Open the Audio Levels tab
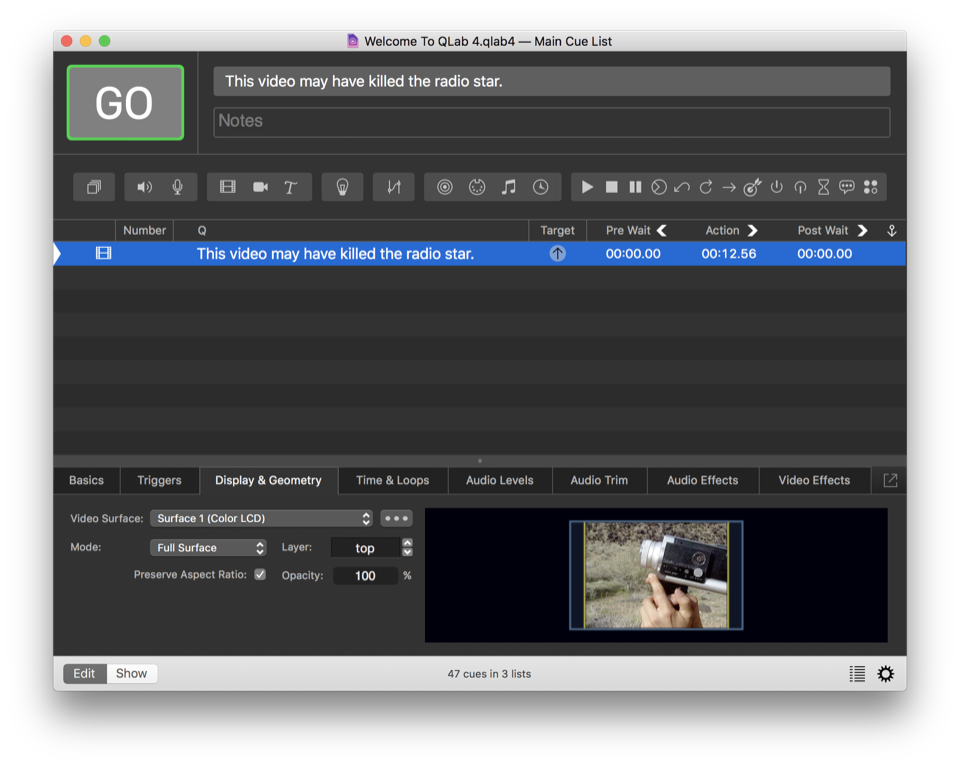 pyautogui.click(x=499, y=480)
